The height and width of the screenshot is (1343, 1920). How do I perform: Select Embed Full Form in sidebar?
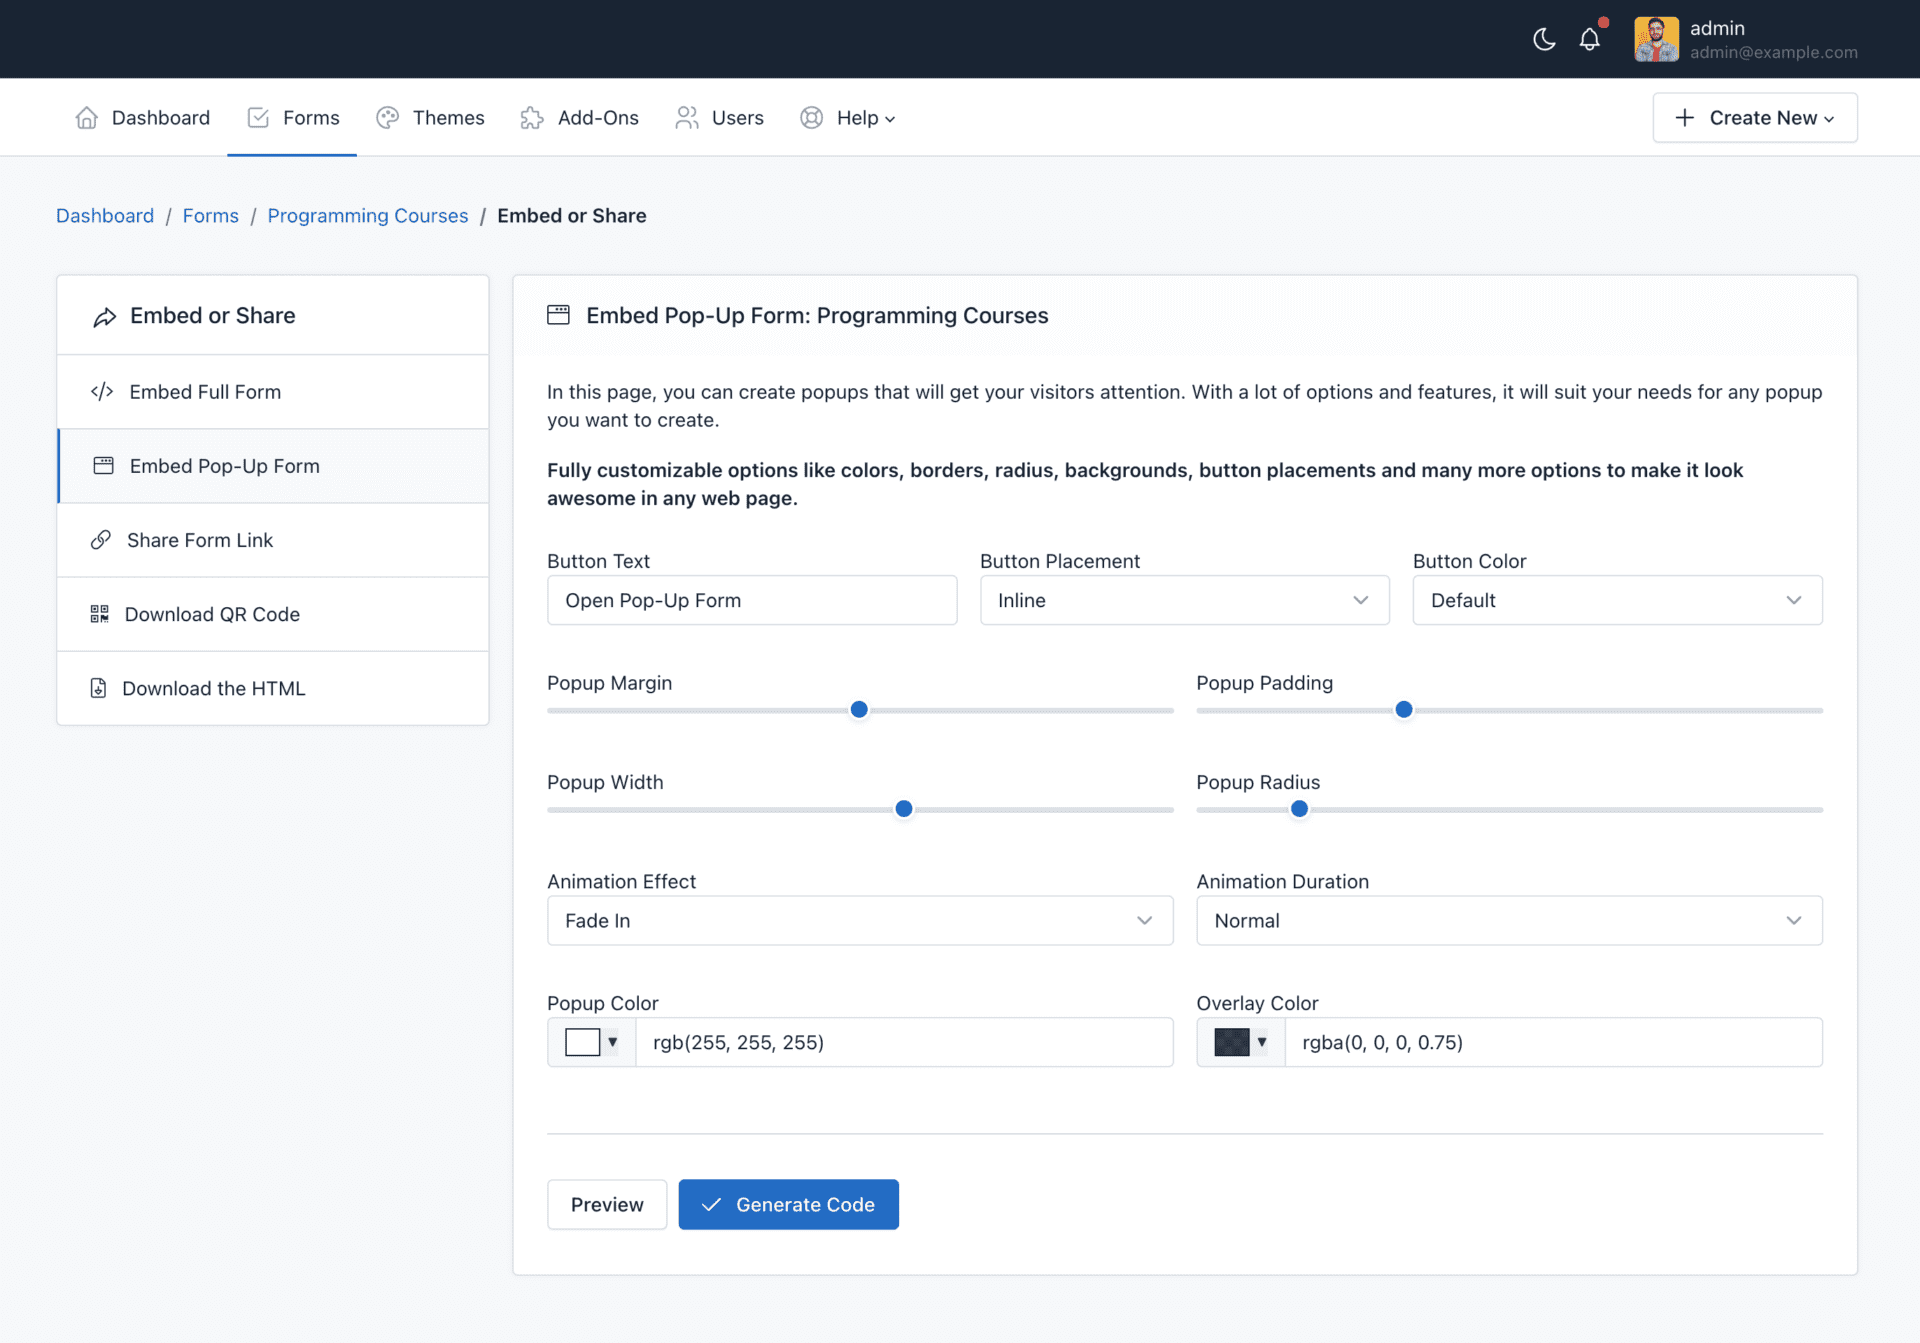point(205,392)
